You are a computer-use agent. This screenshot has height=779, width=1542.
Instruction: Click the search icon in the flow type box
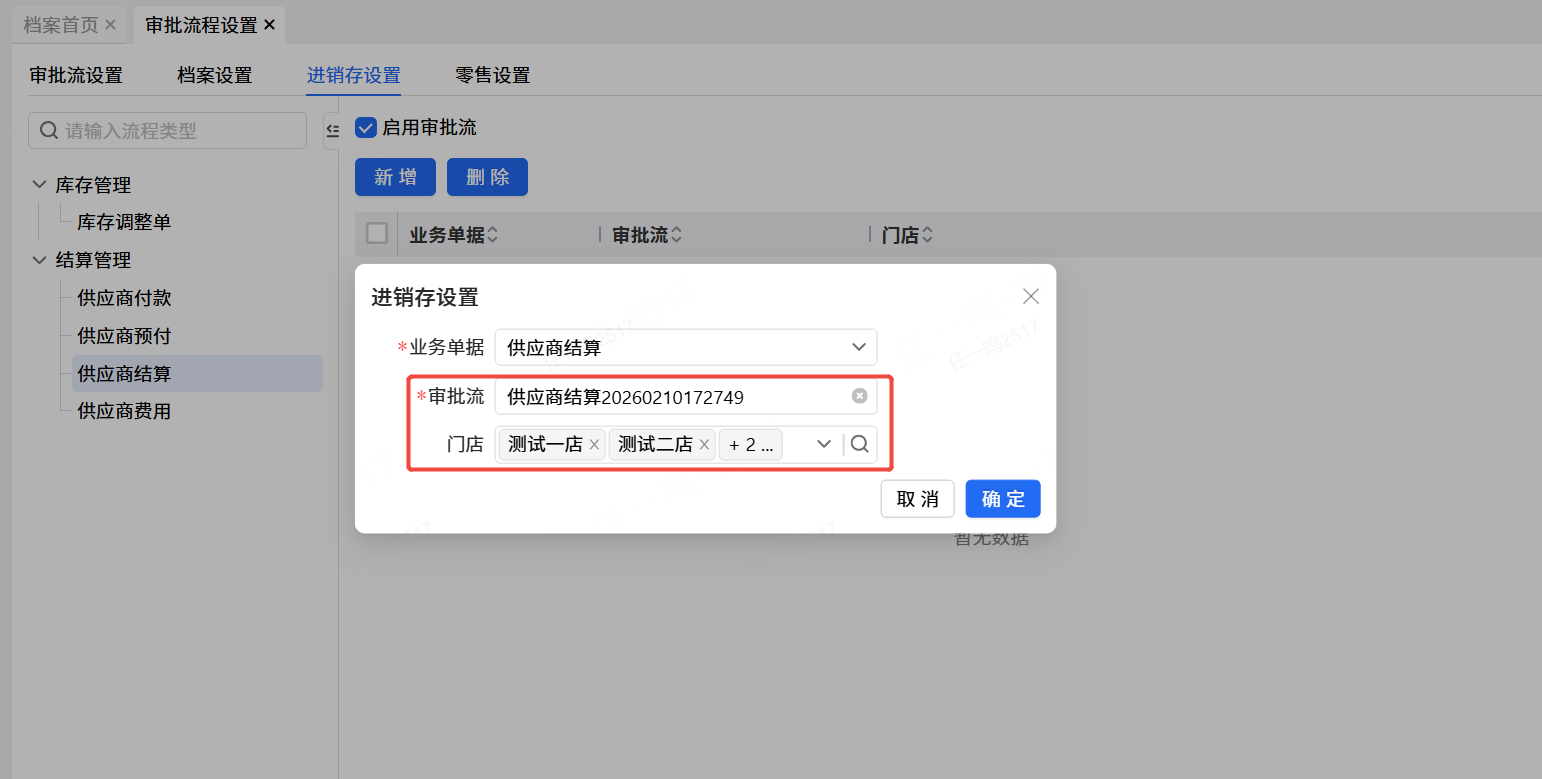tap(48, 130)
